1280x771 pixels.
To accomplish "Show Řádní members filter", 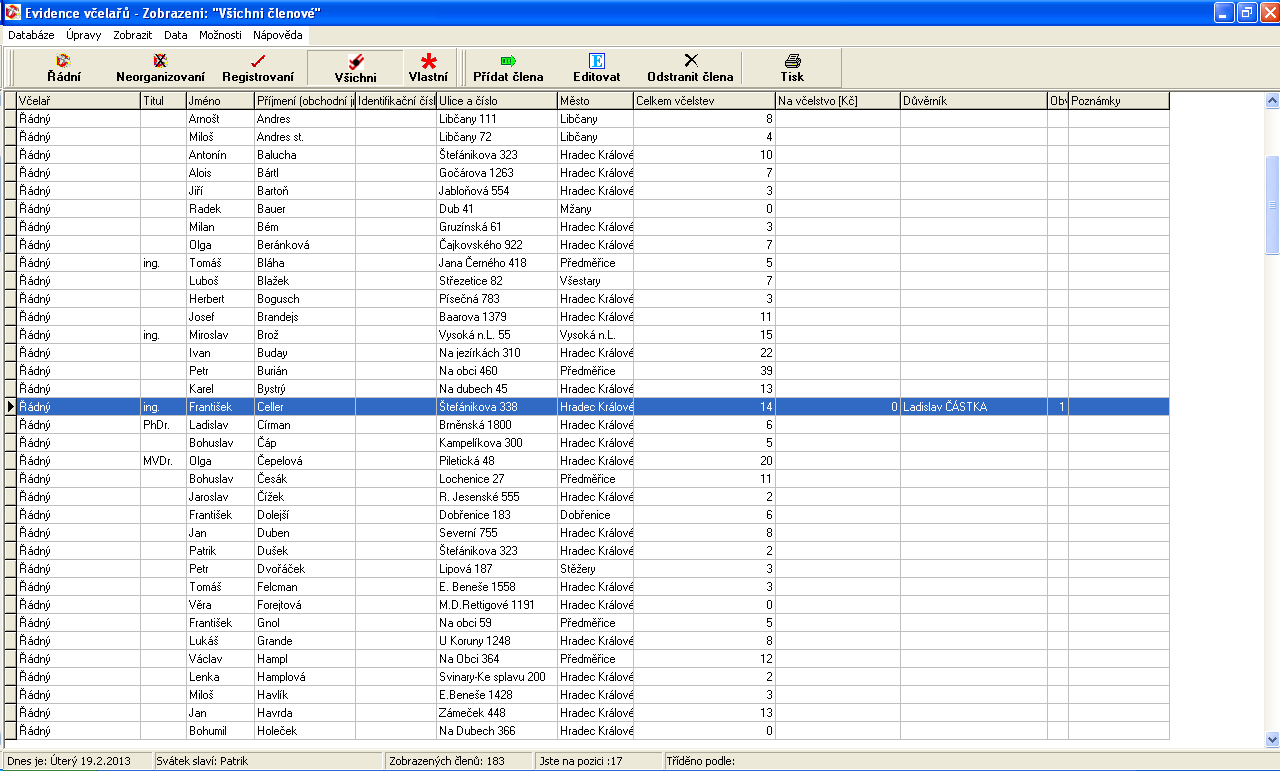I will 64,68.
